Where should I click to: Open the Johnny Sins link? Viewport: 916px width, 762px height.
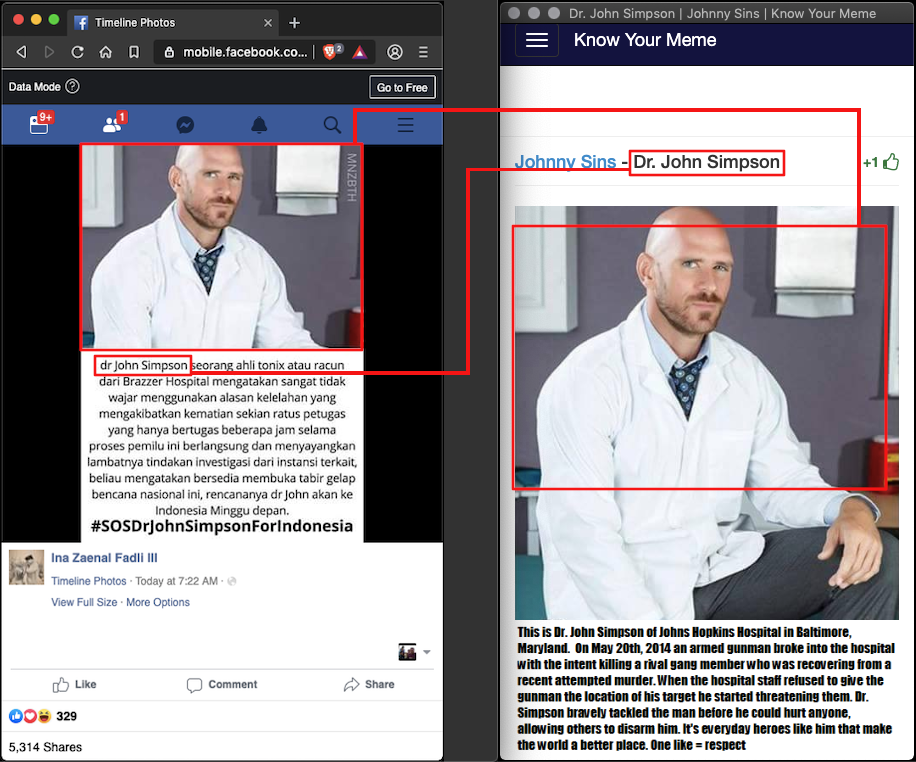565,162
